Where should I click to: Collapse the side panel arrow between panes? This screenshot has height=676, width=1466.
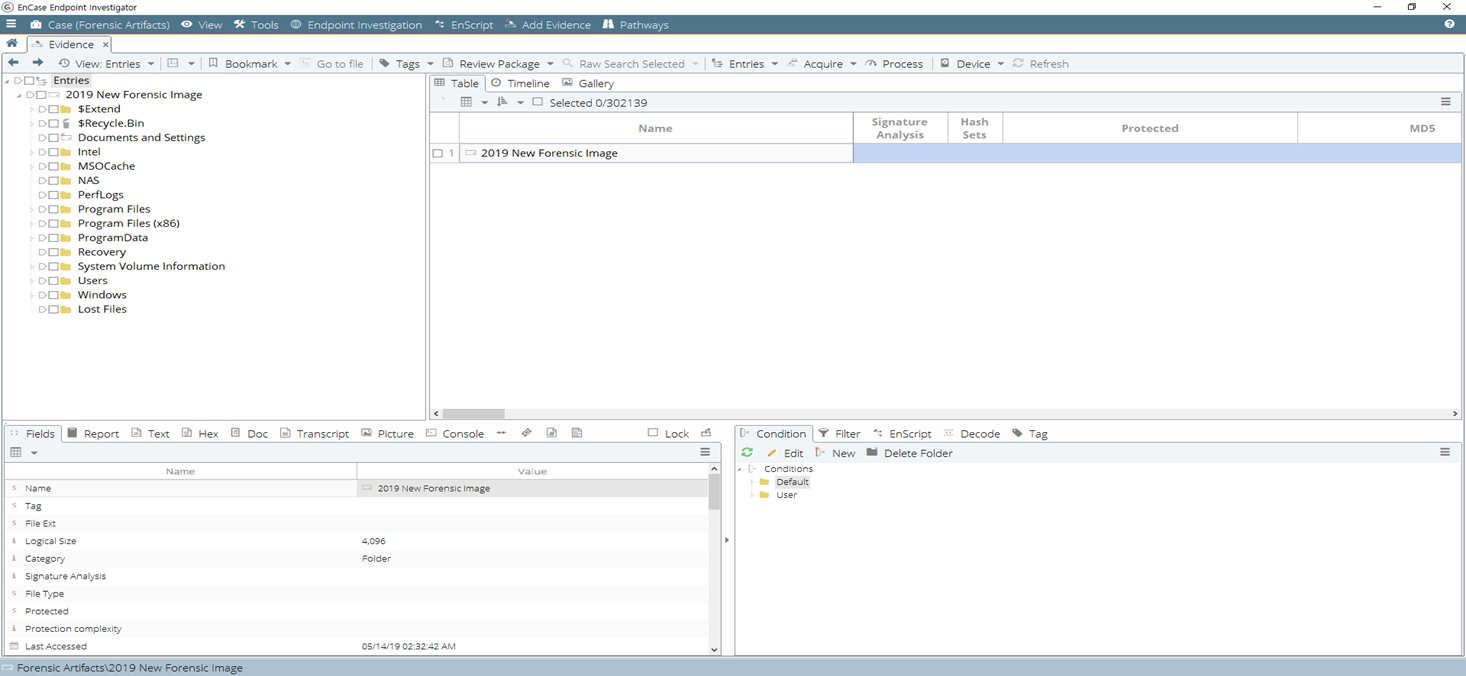pyautogui.click(x=727, y=540)
